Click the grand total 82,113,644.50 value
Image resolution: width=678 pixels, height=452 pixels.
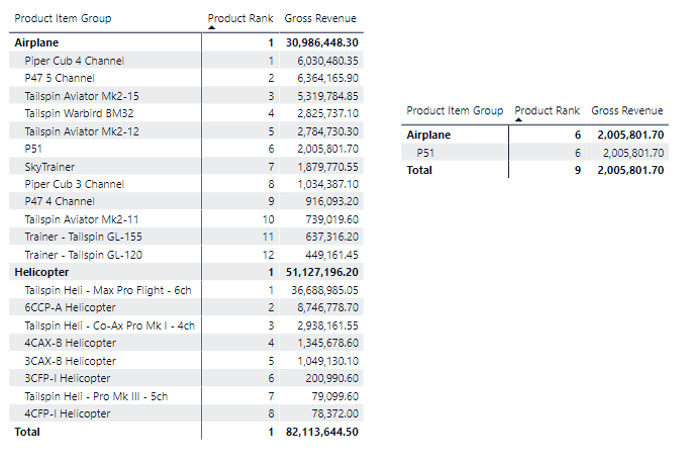click(x=322, y=431)
